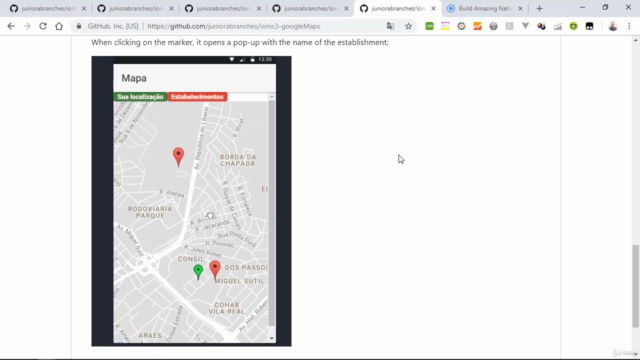This screenshot has height=360, width=640.
Task: Open the green extension icon in toolbar
Action: click(x=429, y=26)
